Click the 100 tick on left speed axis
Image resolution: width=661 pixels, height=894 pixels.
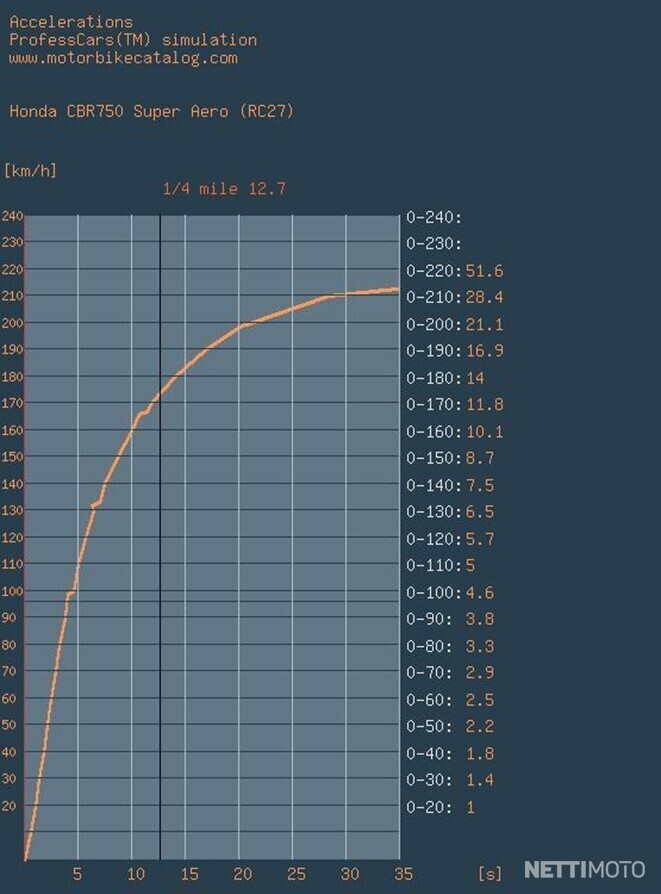click(11, 591)
